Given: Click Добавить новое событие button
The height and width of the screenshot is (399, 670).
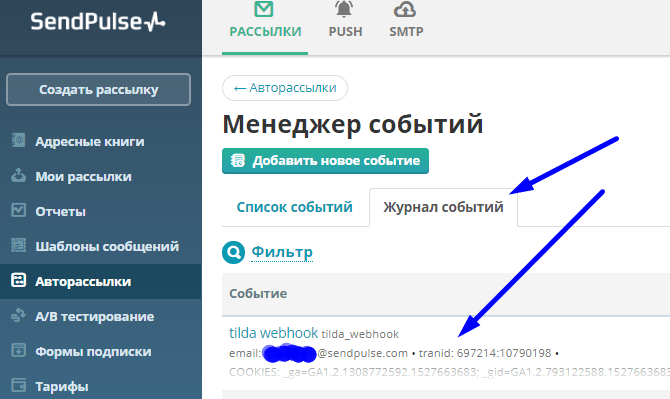Looking at the screenshot, I should coord(325,161).
